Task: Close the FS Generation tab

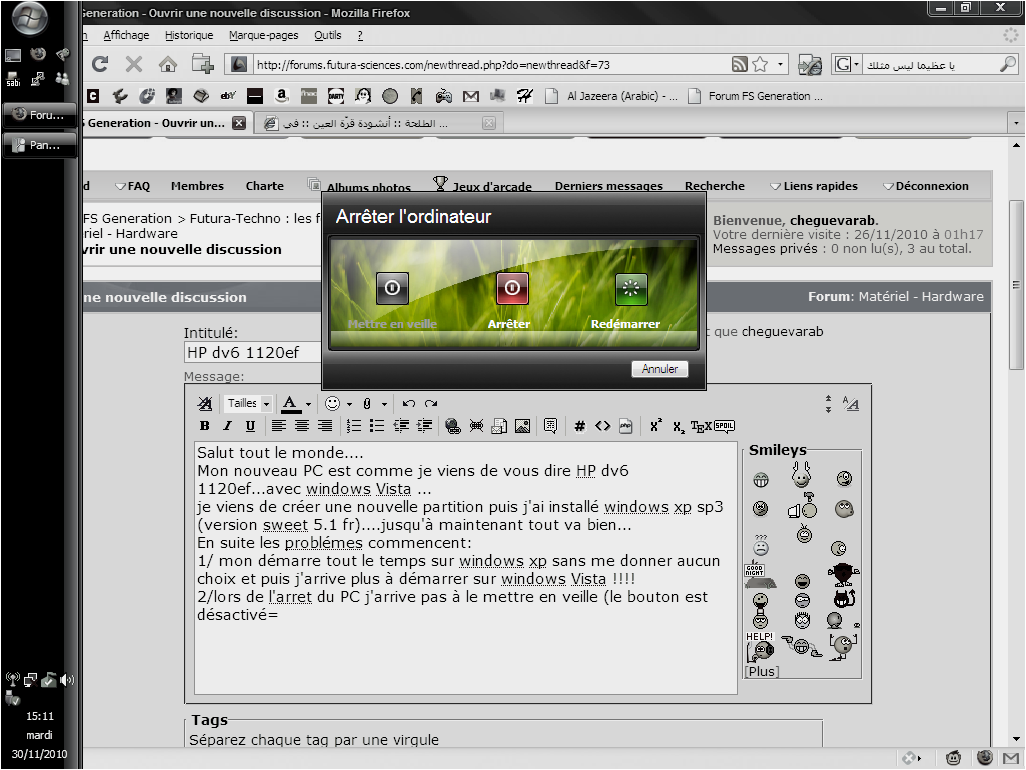Action: tap(239, 123)
